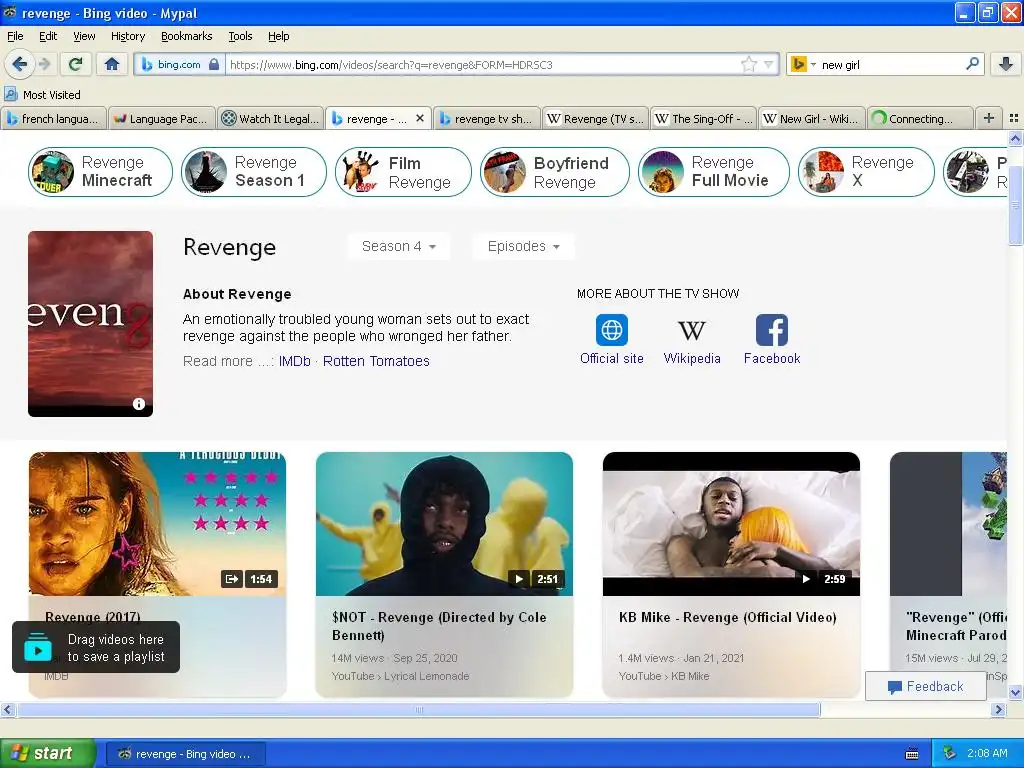
Task: Click in the URL address field
Action: 483,64
